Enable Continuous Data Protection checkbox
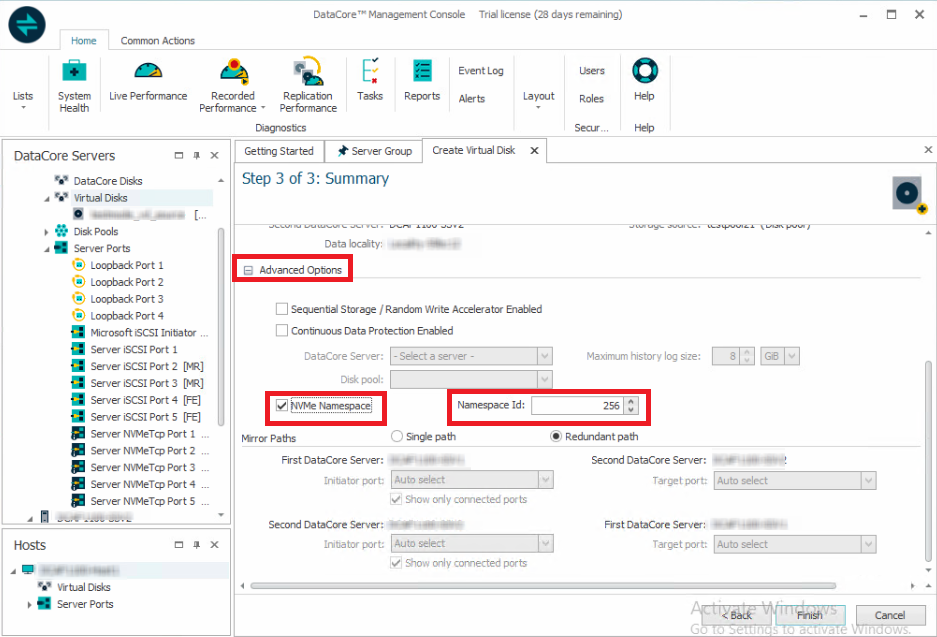This screenshot has height=637, width=937. (x=282, y=331)
